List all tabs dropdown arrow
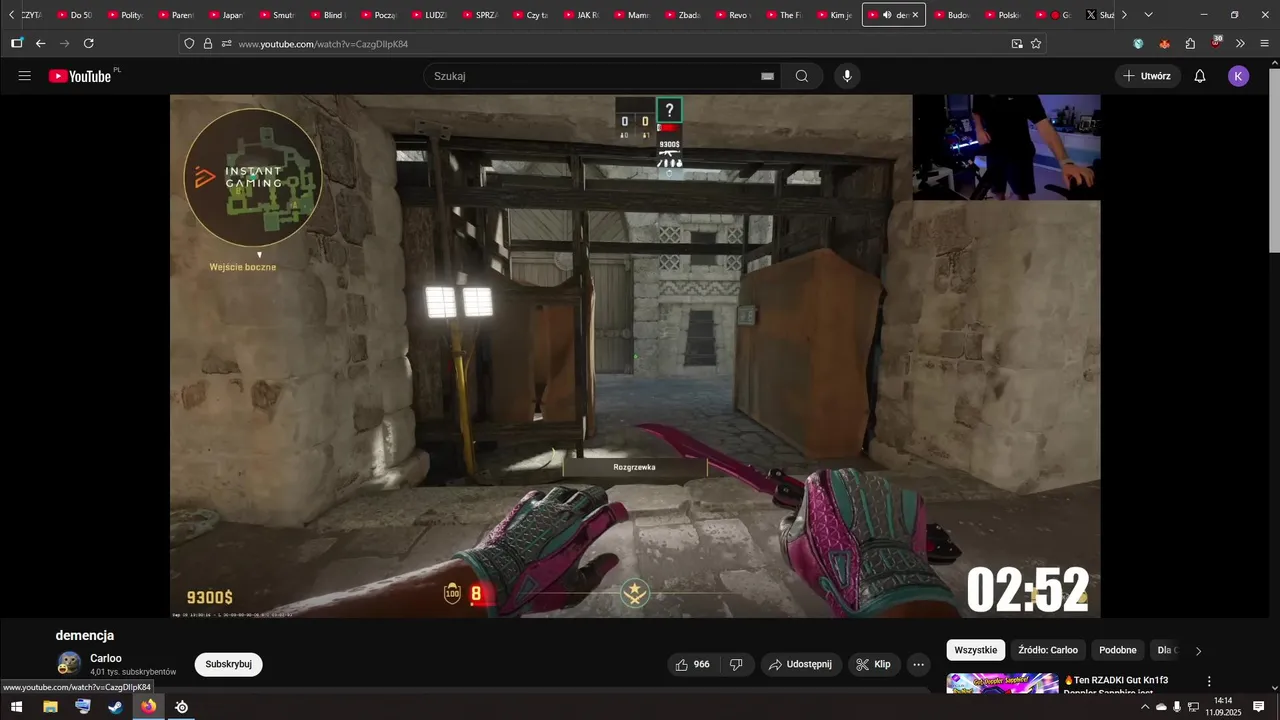Viewport: 1280px width, 720px height. pos(1148,15)
